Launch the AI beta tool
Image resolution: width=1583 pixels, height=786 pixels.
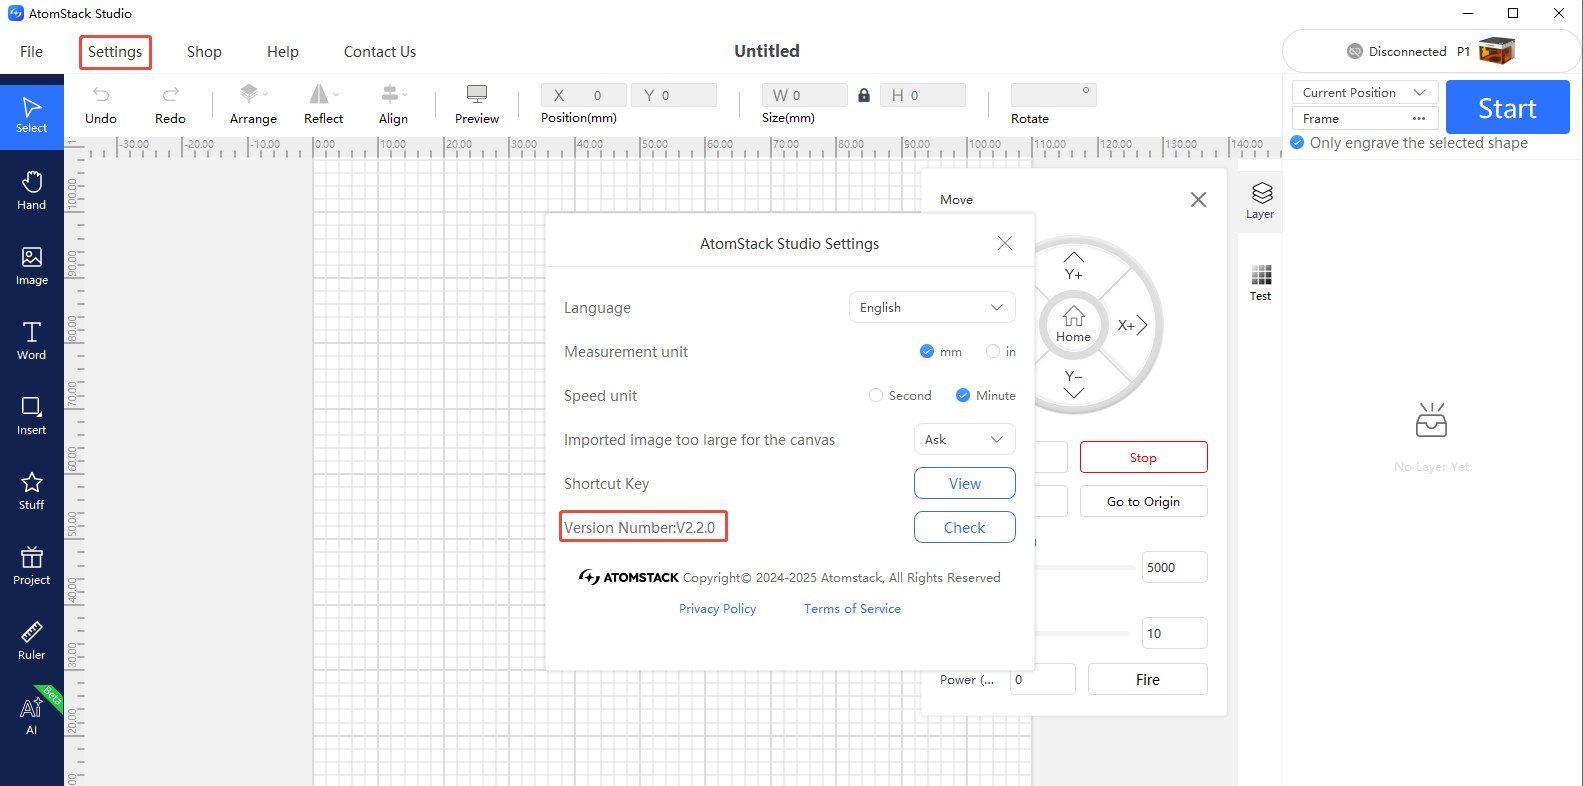[x=32, y=716]
